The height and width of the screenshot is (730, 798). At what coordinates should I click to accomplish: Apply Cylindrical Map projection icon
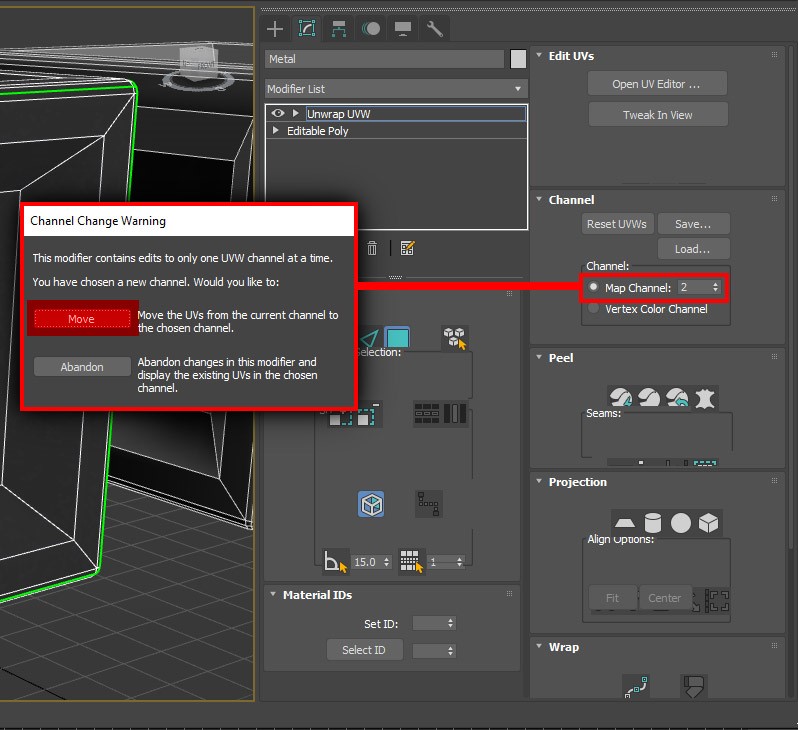pos(652,523)
